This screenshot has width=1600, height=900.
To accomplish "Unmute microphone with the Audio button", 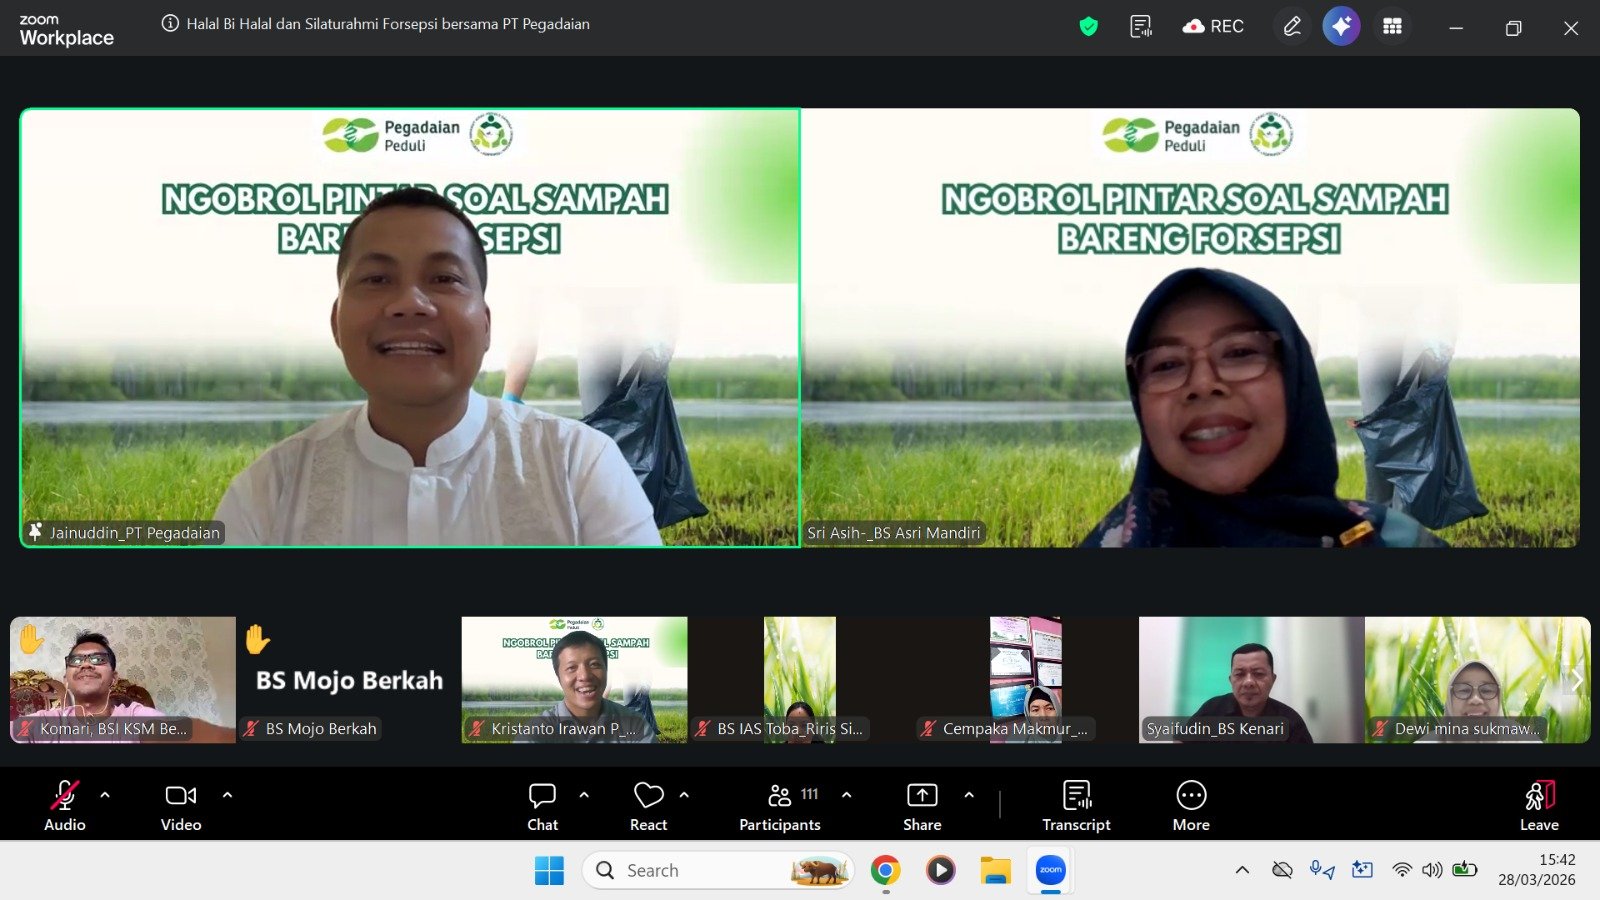I will point(64,806).
